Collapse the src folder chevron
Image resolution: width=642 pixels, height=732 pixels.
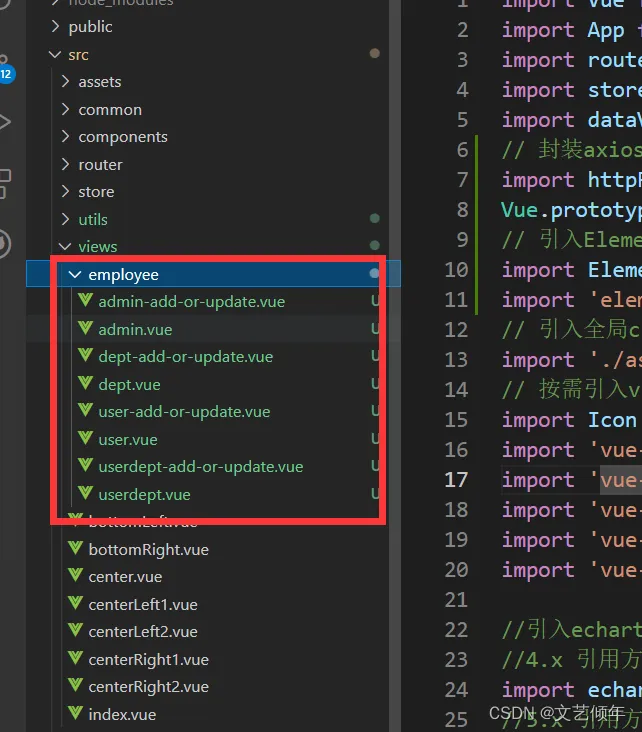(55, 55)
